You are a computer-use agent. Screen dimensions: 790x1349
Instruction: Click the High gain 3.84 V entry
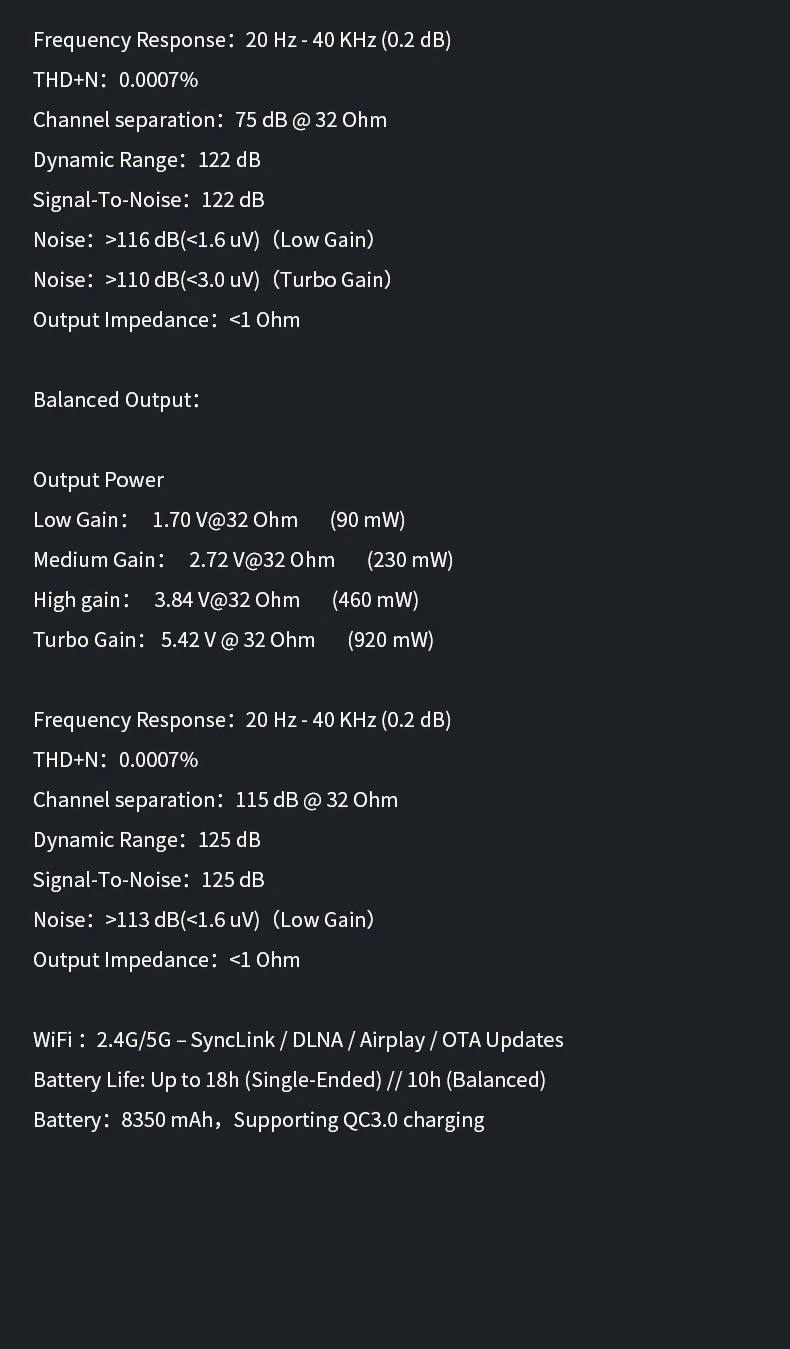[167, 600]
